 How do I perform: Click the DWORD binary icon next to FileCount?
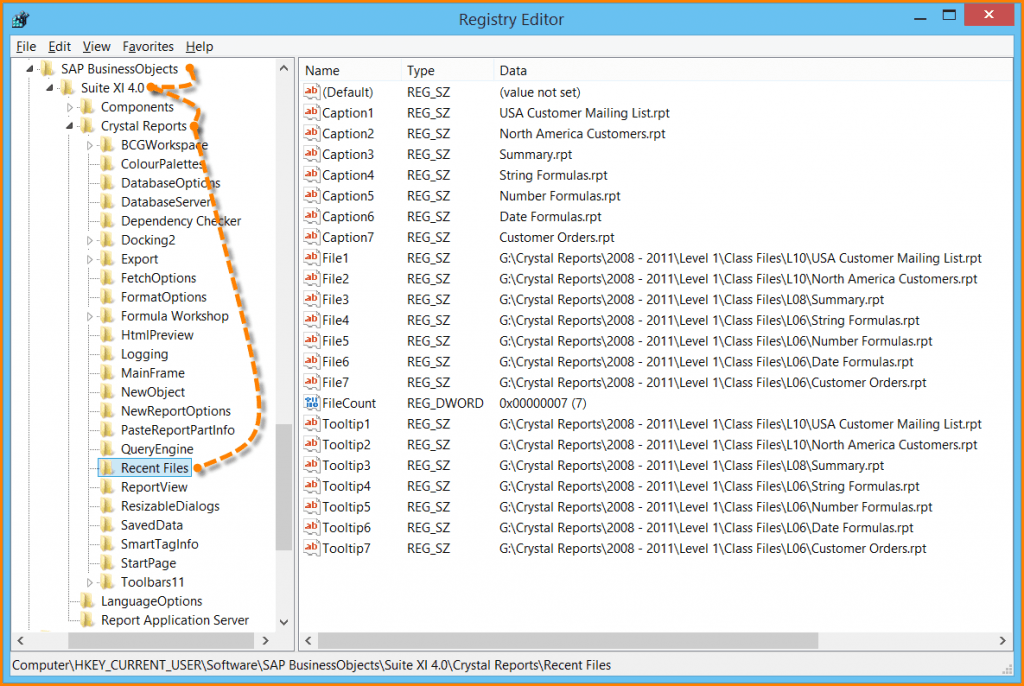(312, 402)
